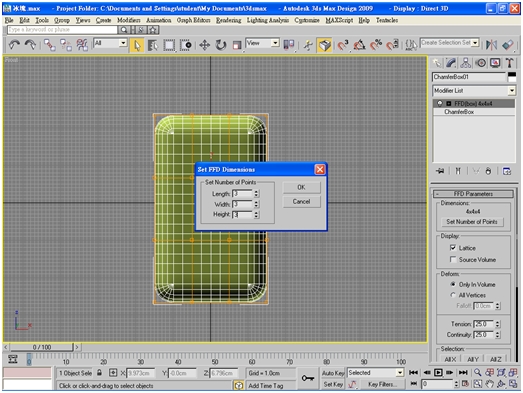This screenshot has height=393, width=523.
Task: Pick the Rectangular Selection Region tool
Action: click(169, 45)
